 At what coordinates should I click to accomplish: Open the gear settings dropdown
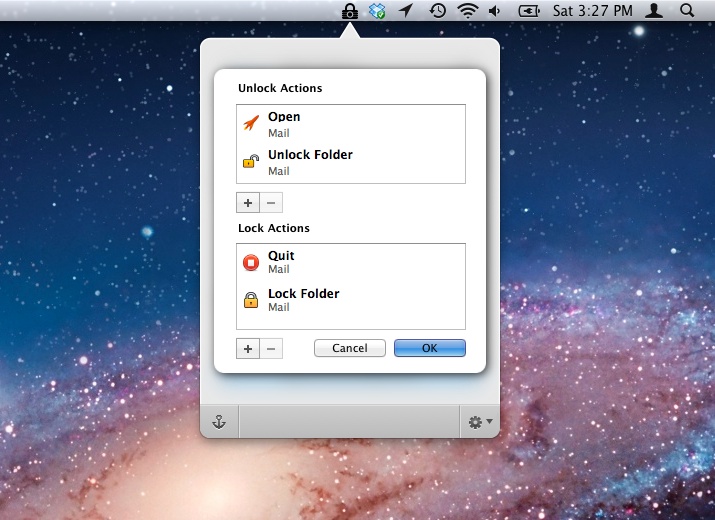point(480,422)
